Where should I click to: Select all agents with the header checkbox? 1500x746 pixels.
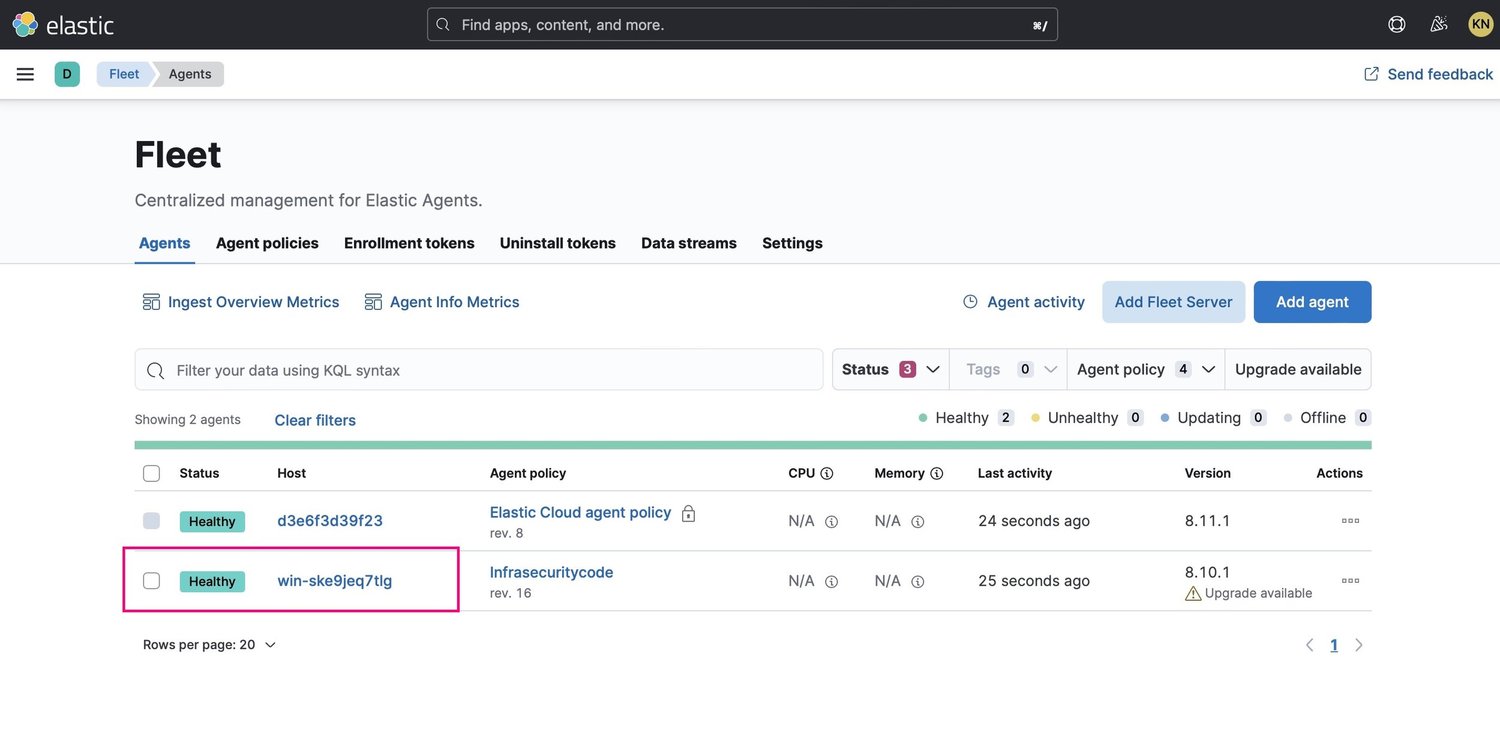pyautogui.click(x=151, y=472)
